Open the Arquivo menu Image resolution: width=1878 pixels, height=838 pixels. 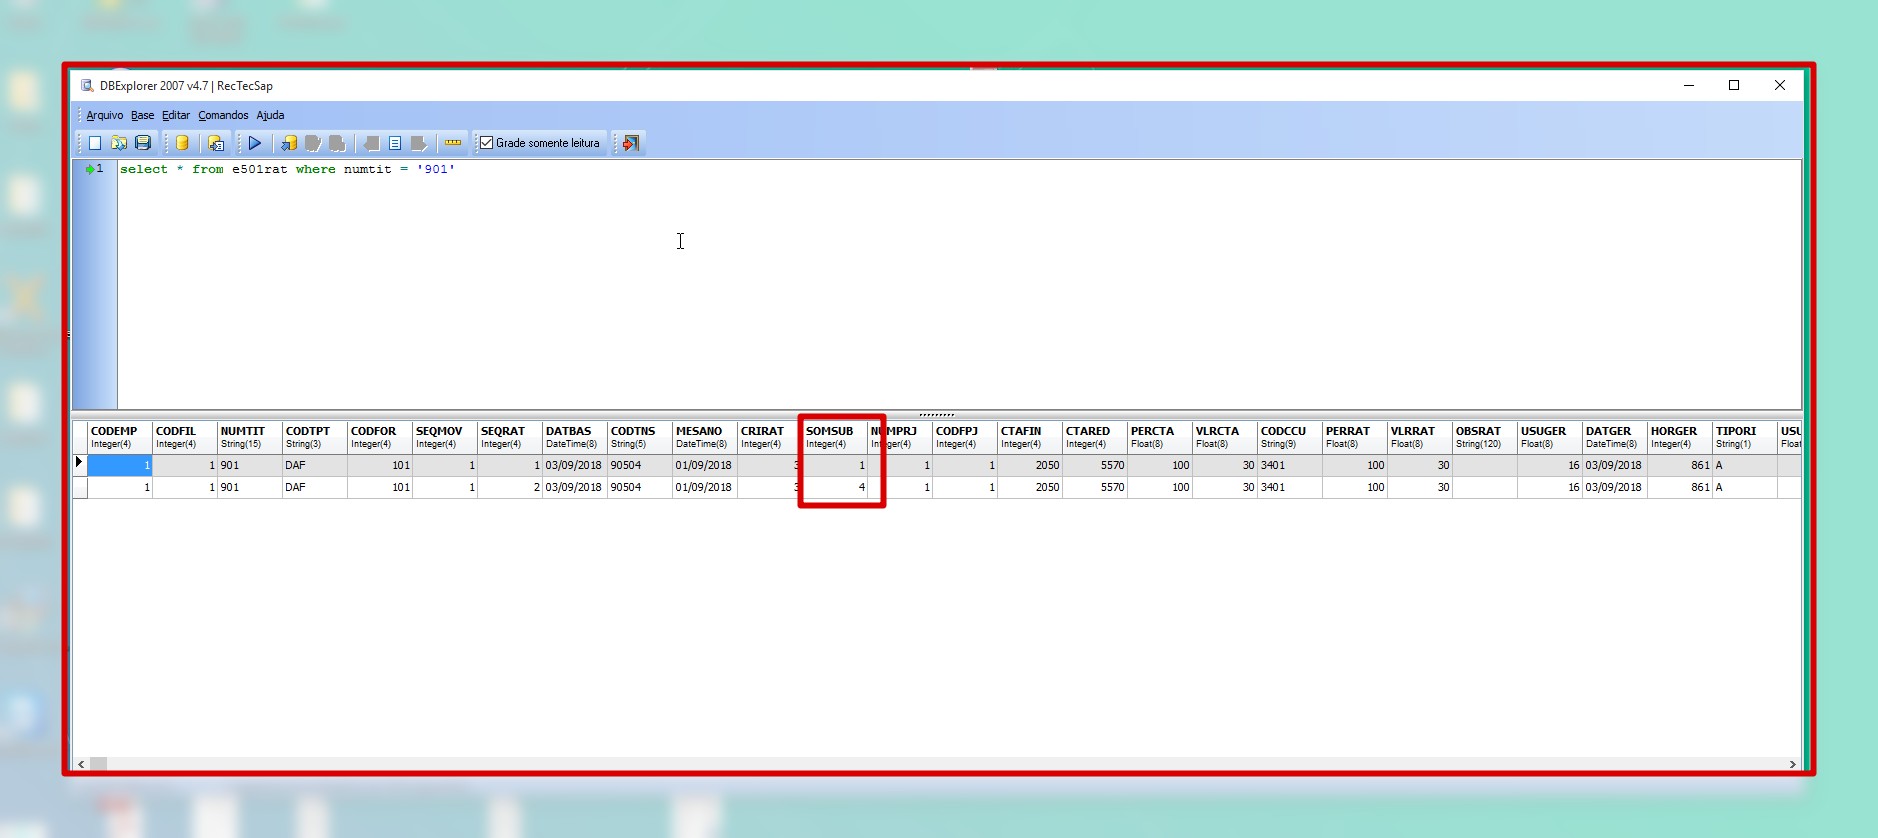(104, 115)
